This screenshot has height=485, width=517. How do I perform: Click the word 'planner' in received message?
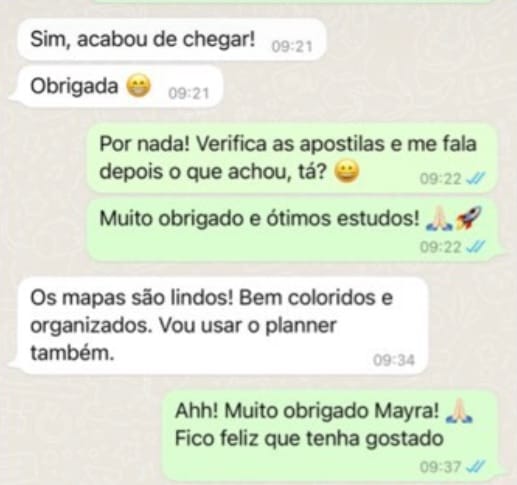click(x=301, y=326)
